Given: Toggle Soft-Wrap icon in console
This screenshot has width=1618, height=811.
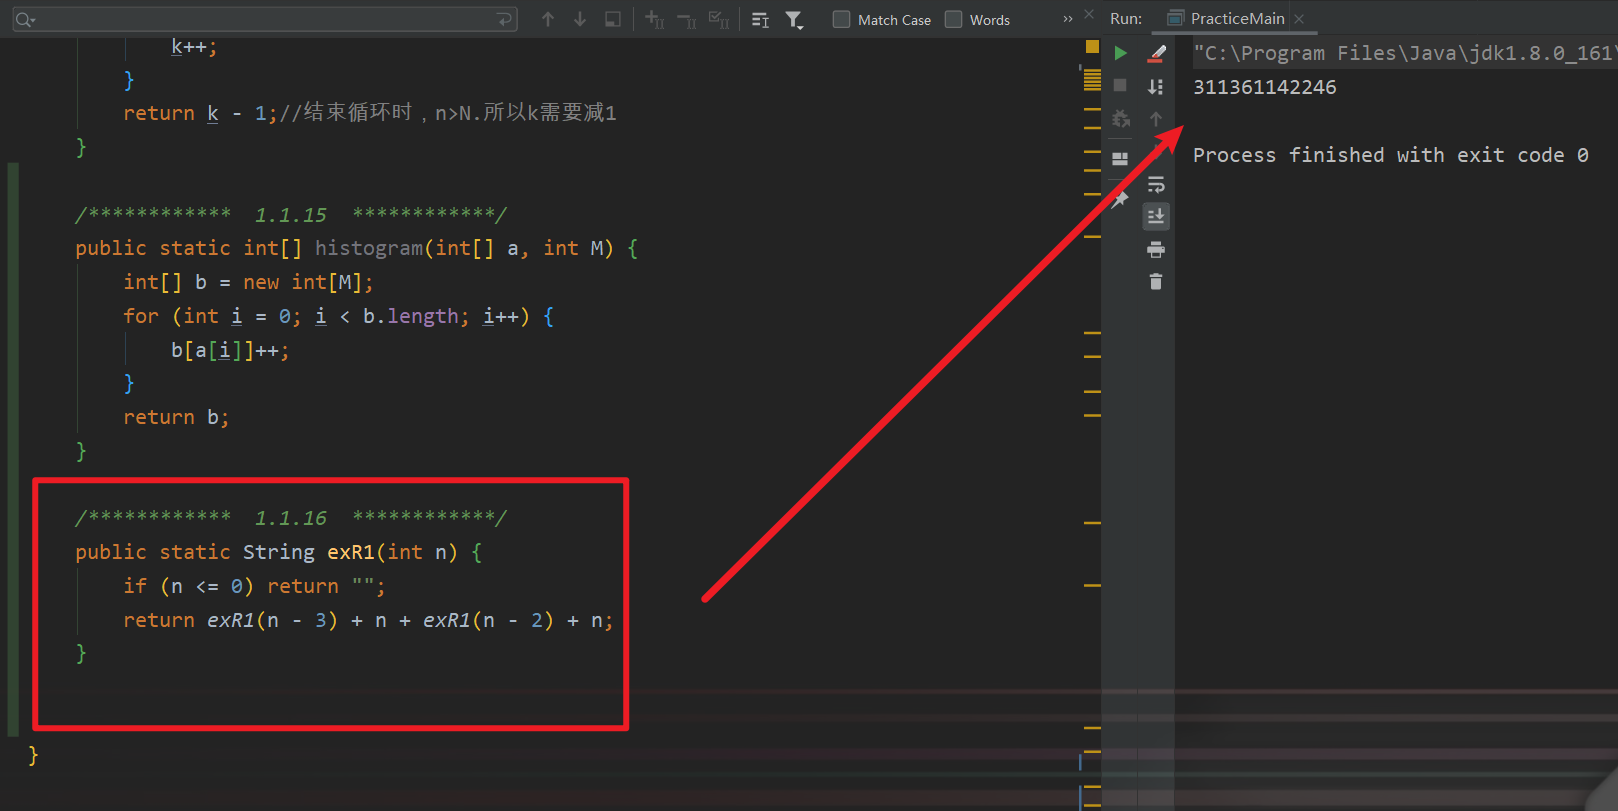Looking at the screenshot, I should (x=1156, y=184).
